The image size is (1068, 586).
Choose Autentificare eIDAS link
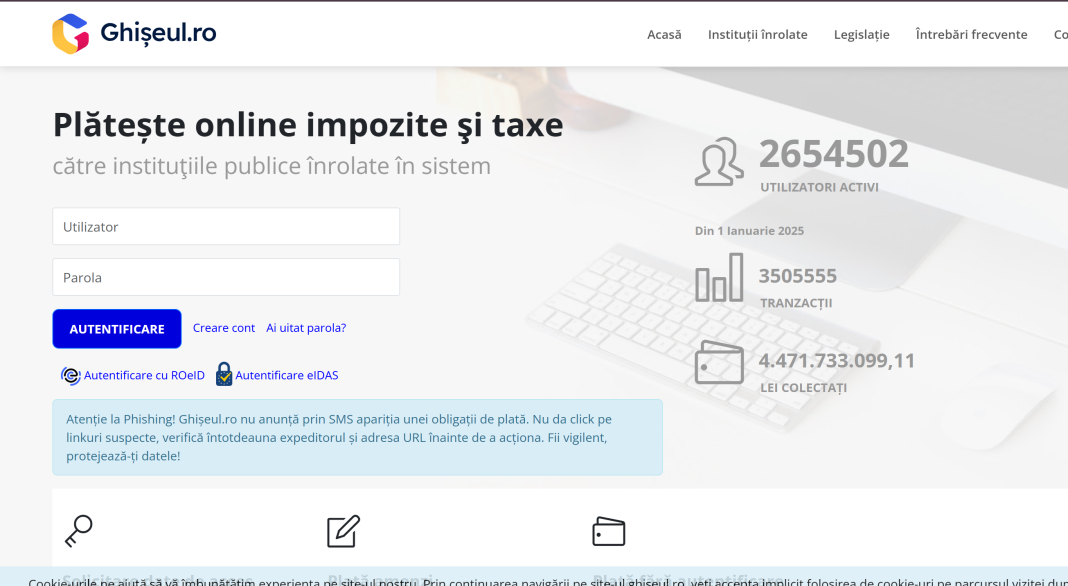287,375
